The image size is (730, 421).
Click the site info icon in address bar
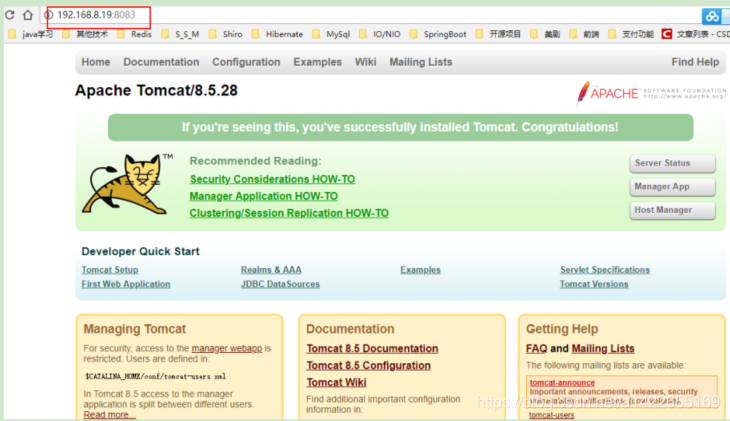click(x=48, y=15)
